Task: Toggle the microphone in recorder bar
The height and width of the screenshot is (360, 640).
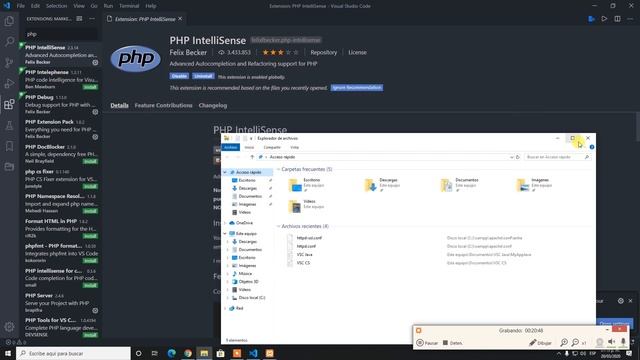Action: pyautogui.click(x=623, y=342)
